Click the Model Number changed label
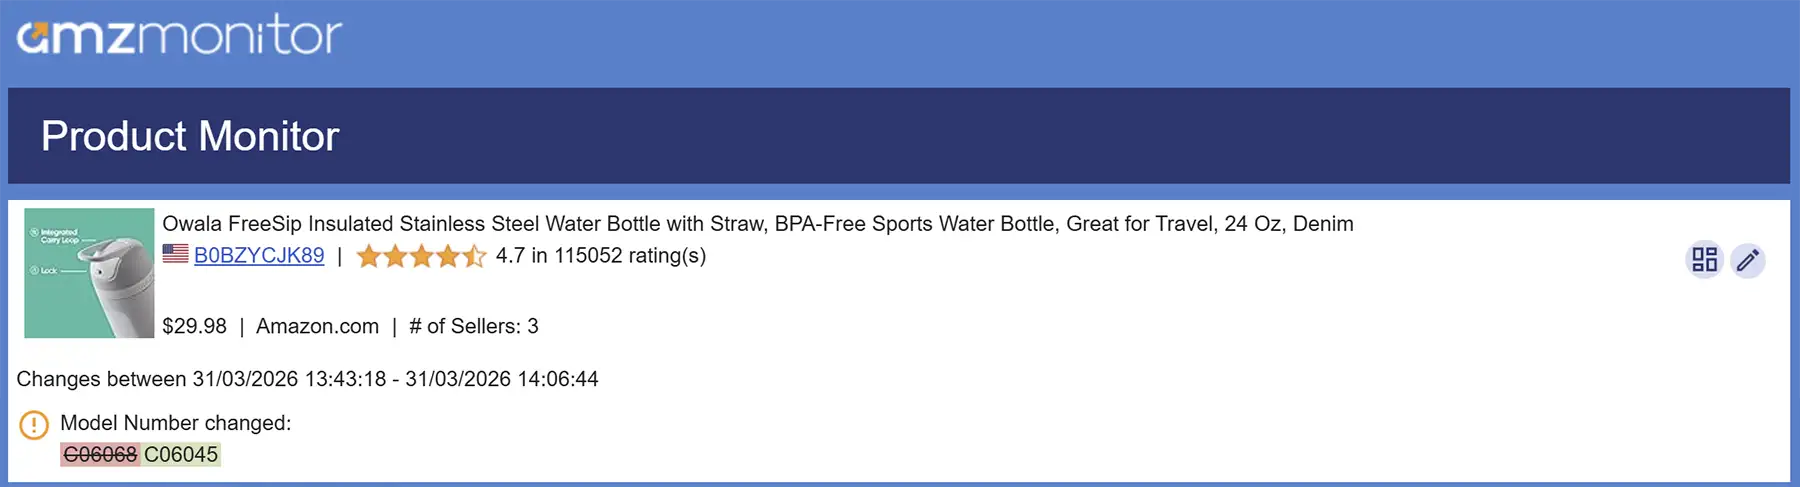1800x487 pixels. pyautogui.click(x=175, y=423)
